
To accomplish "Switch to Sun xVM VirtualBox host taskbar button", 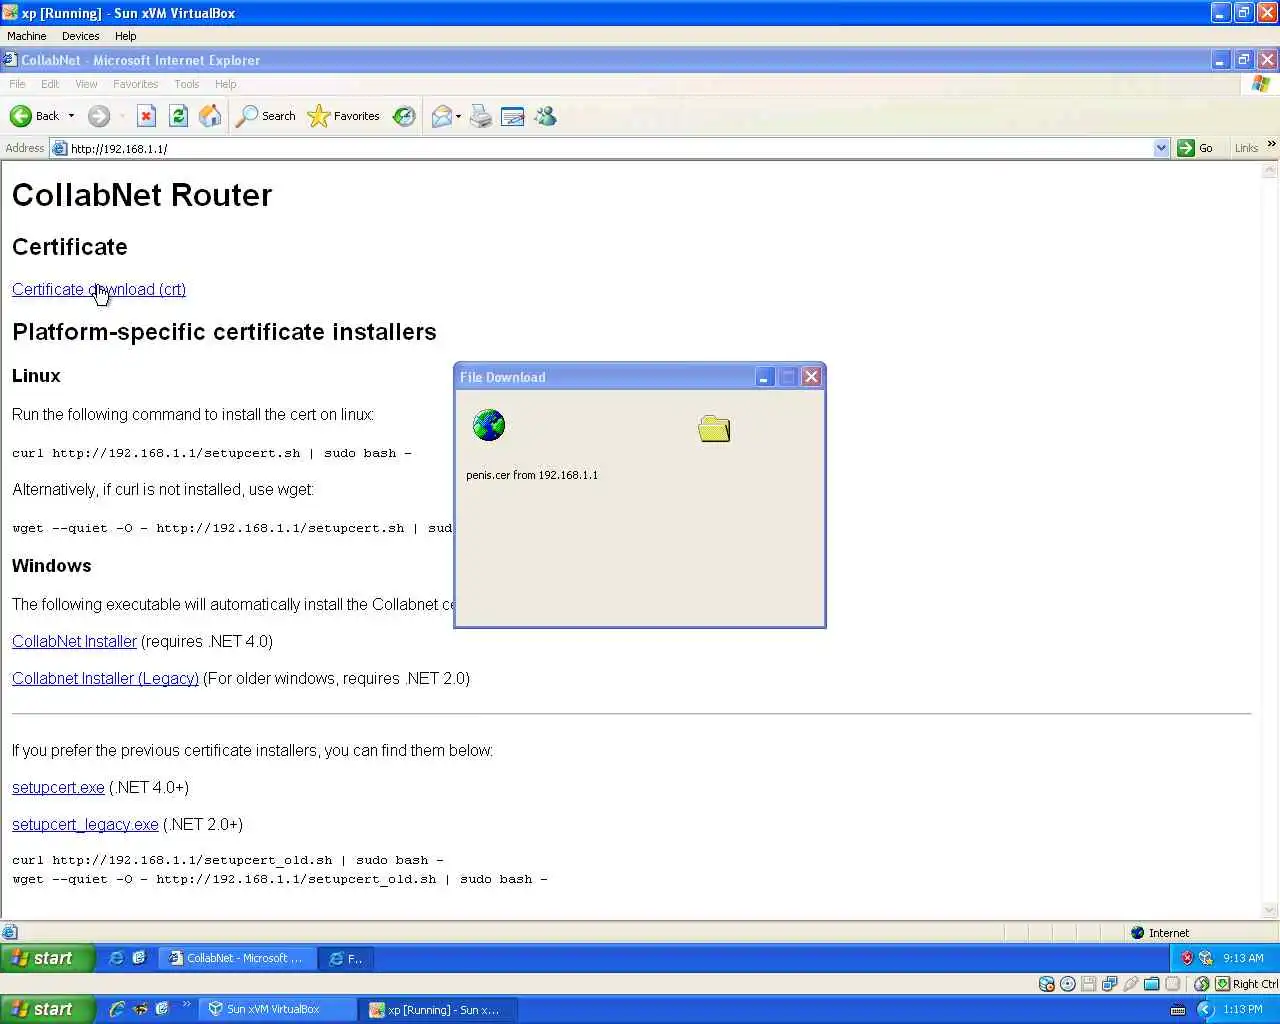I will click(278, 1010).
